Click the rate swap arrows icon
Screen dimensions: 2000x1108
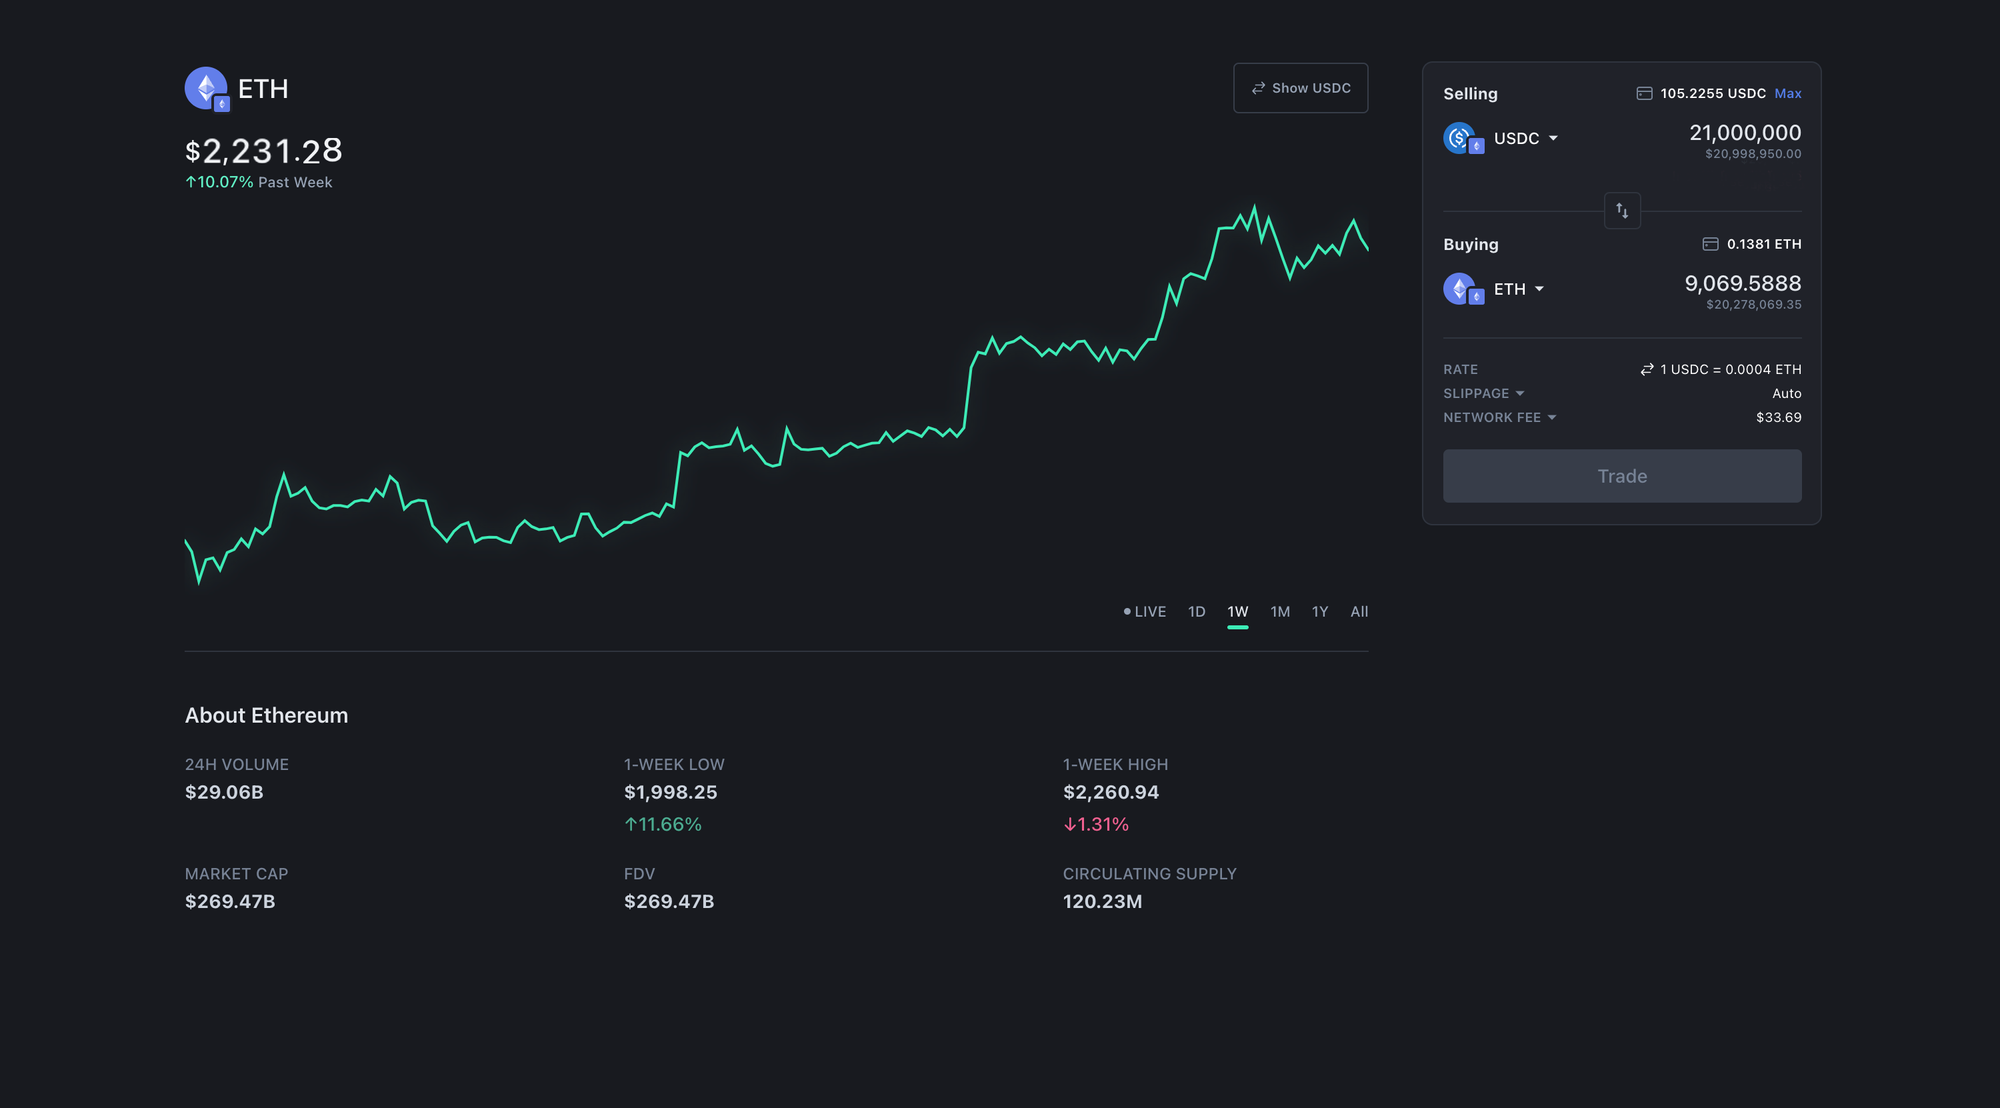coord(1647,369)
